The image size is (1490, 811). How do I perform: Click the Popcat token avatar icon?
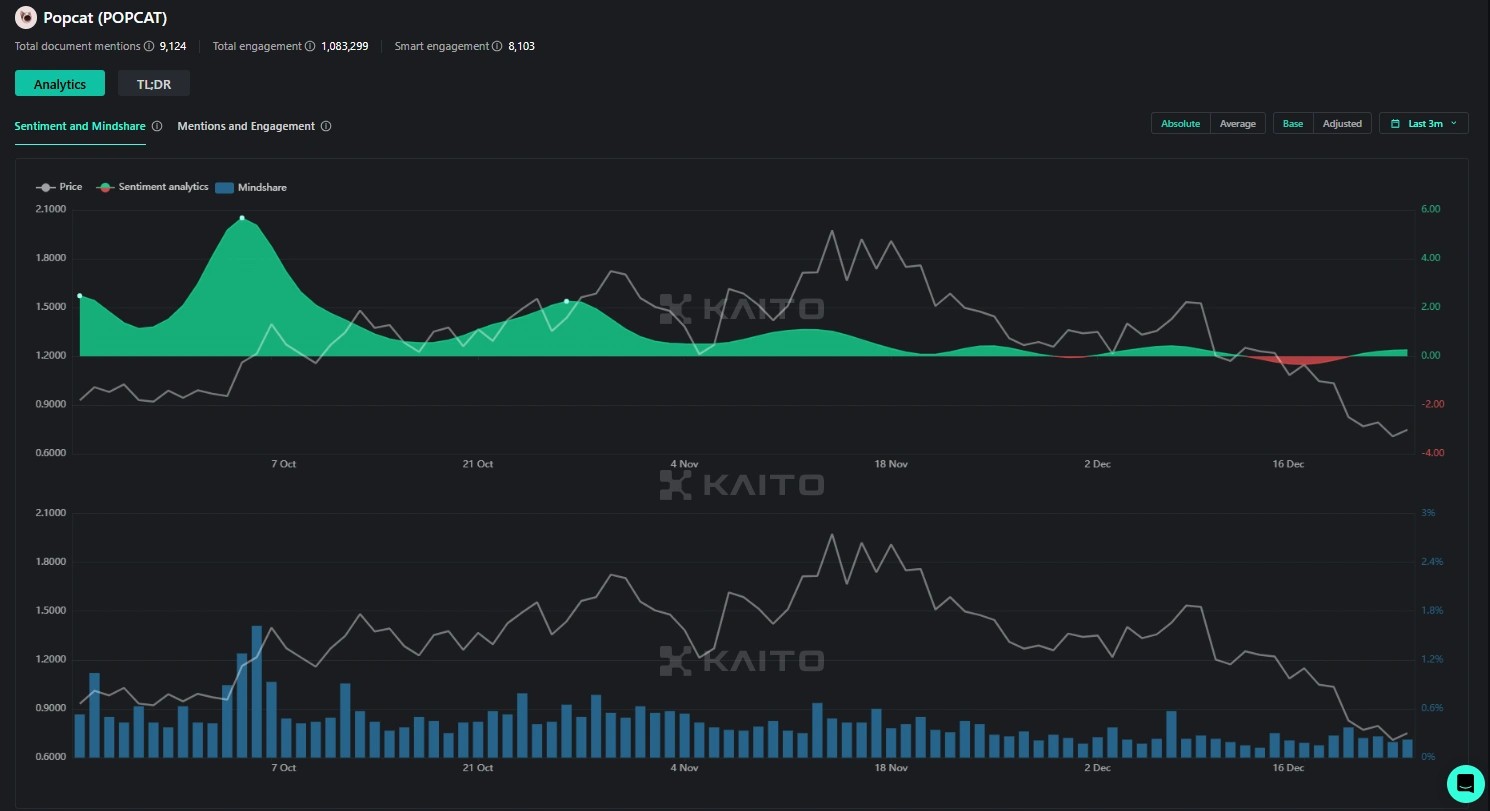click(x=26, y=17)
